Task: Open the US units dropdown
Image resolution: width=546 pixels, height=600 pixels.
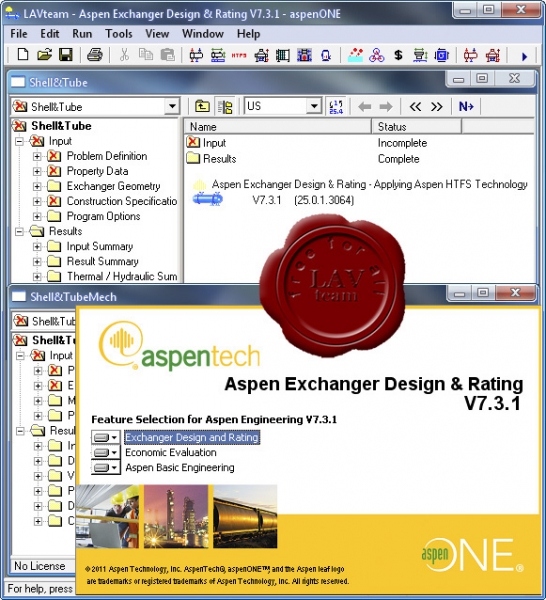Action: point(314,106)
